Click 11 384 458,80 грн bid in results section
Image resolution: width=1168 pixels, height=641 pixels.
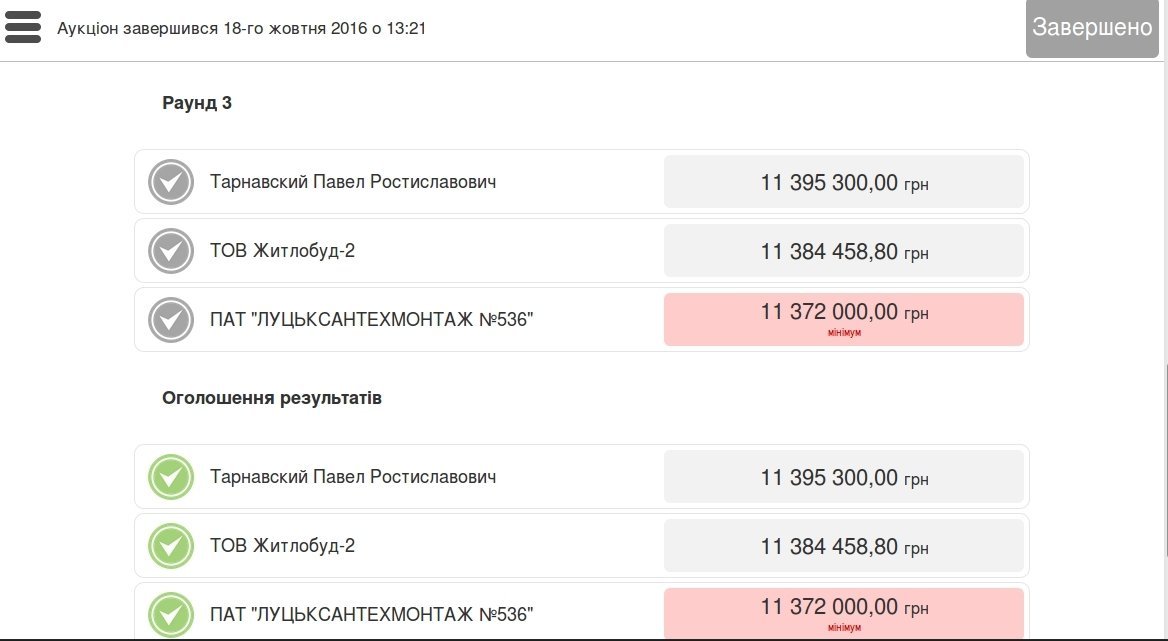click(x=844, y=547)
